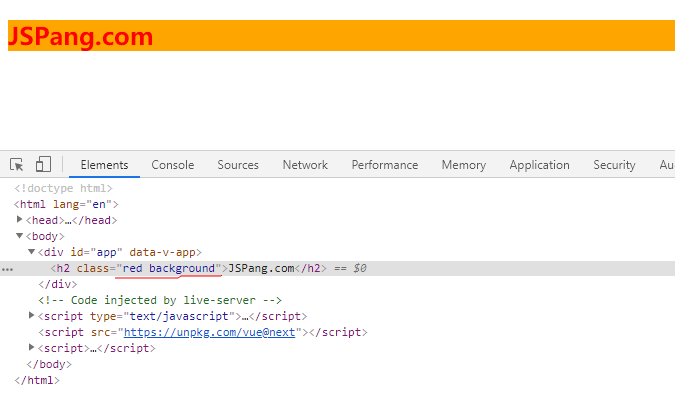The width and height of the screenshot is (675, 403).
Task: Select the JSPang.com heading on page
Action: [81, 36]
